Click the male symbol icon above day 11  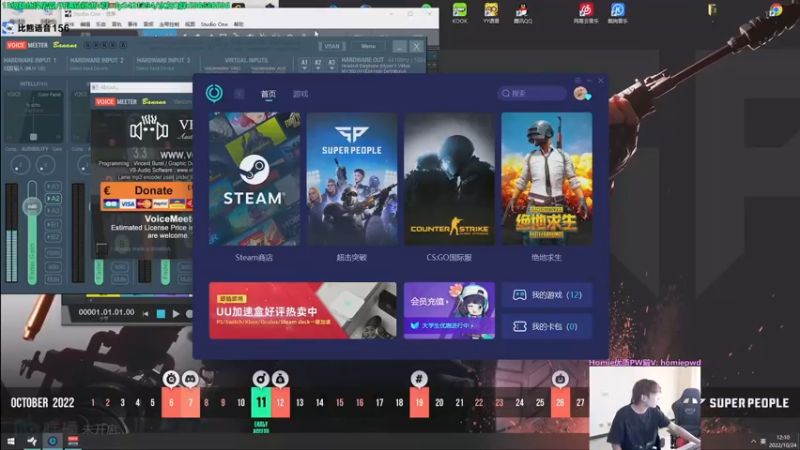point(261,379)
